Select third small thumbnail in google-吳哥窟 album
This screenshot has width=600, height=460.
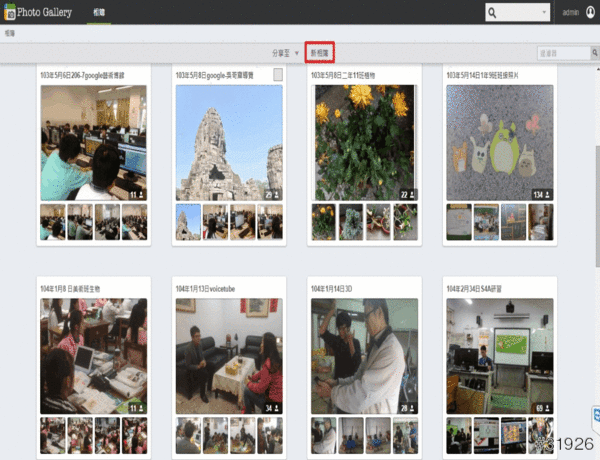tap(243, 222)
